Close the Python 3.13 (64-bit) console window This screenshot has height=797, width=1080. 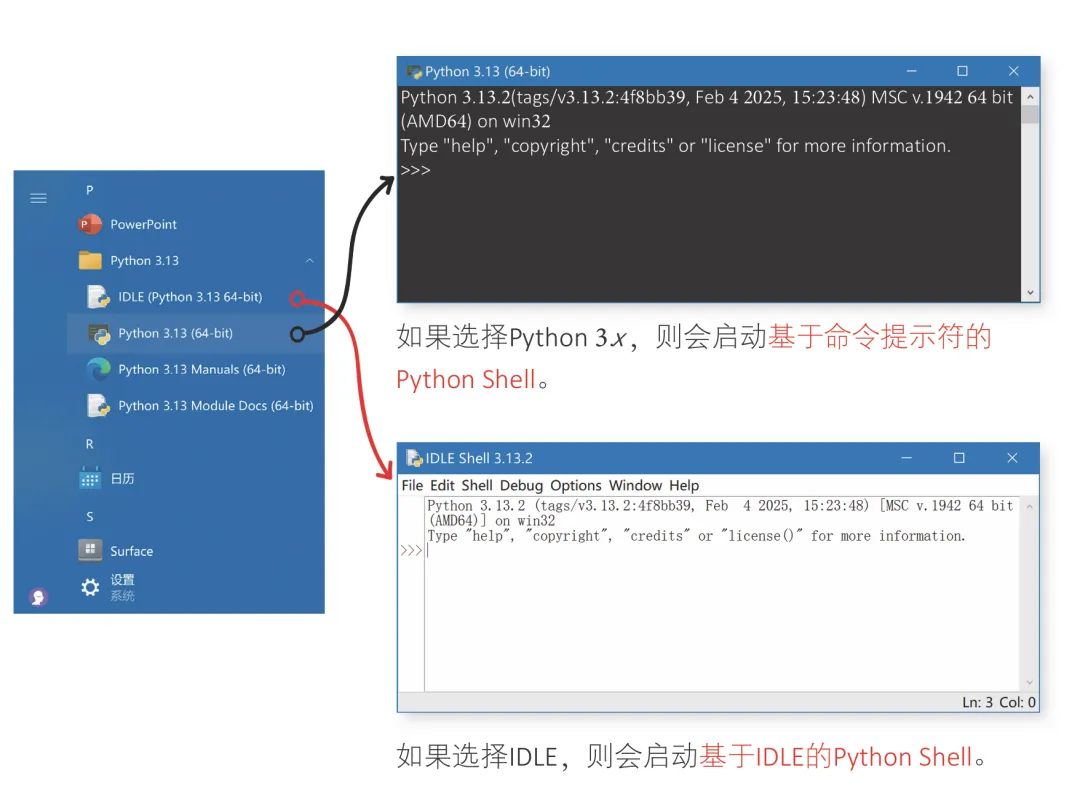1013,71
